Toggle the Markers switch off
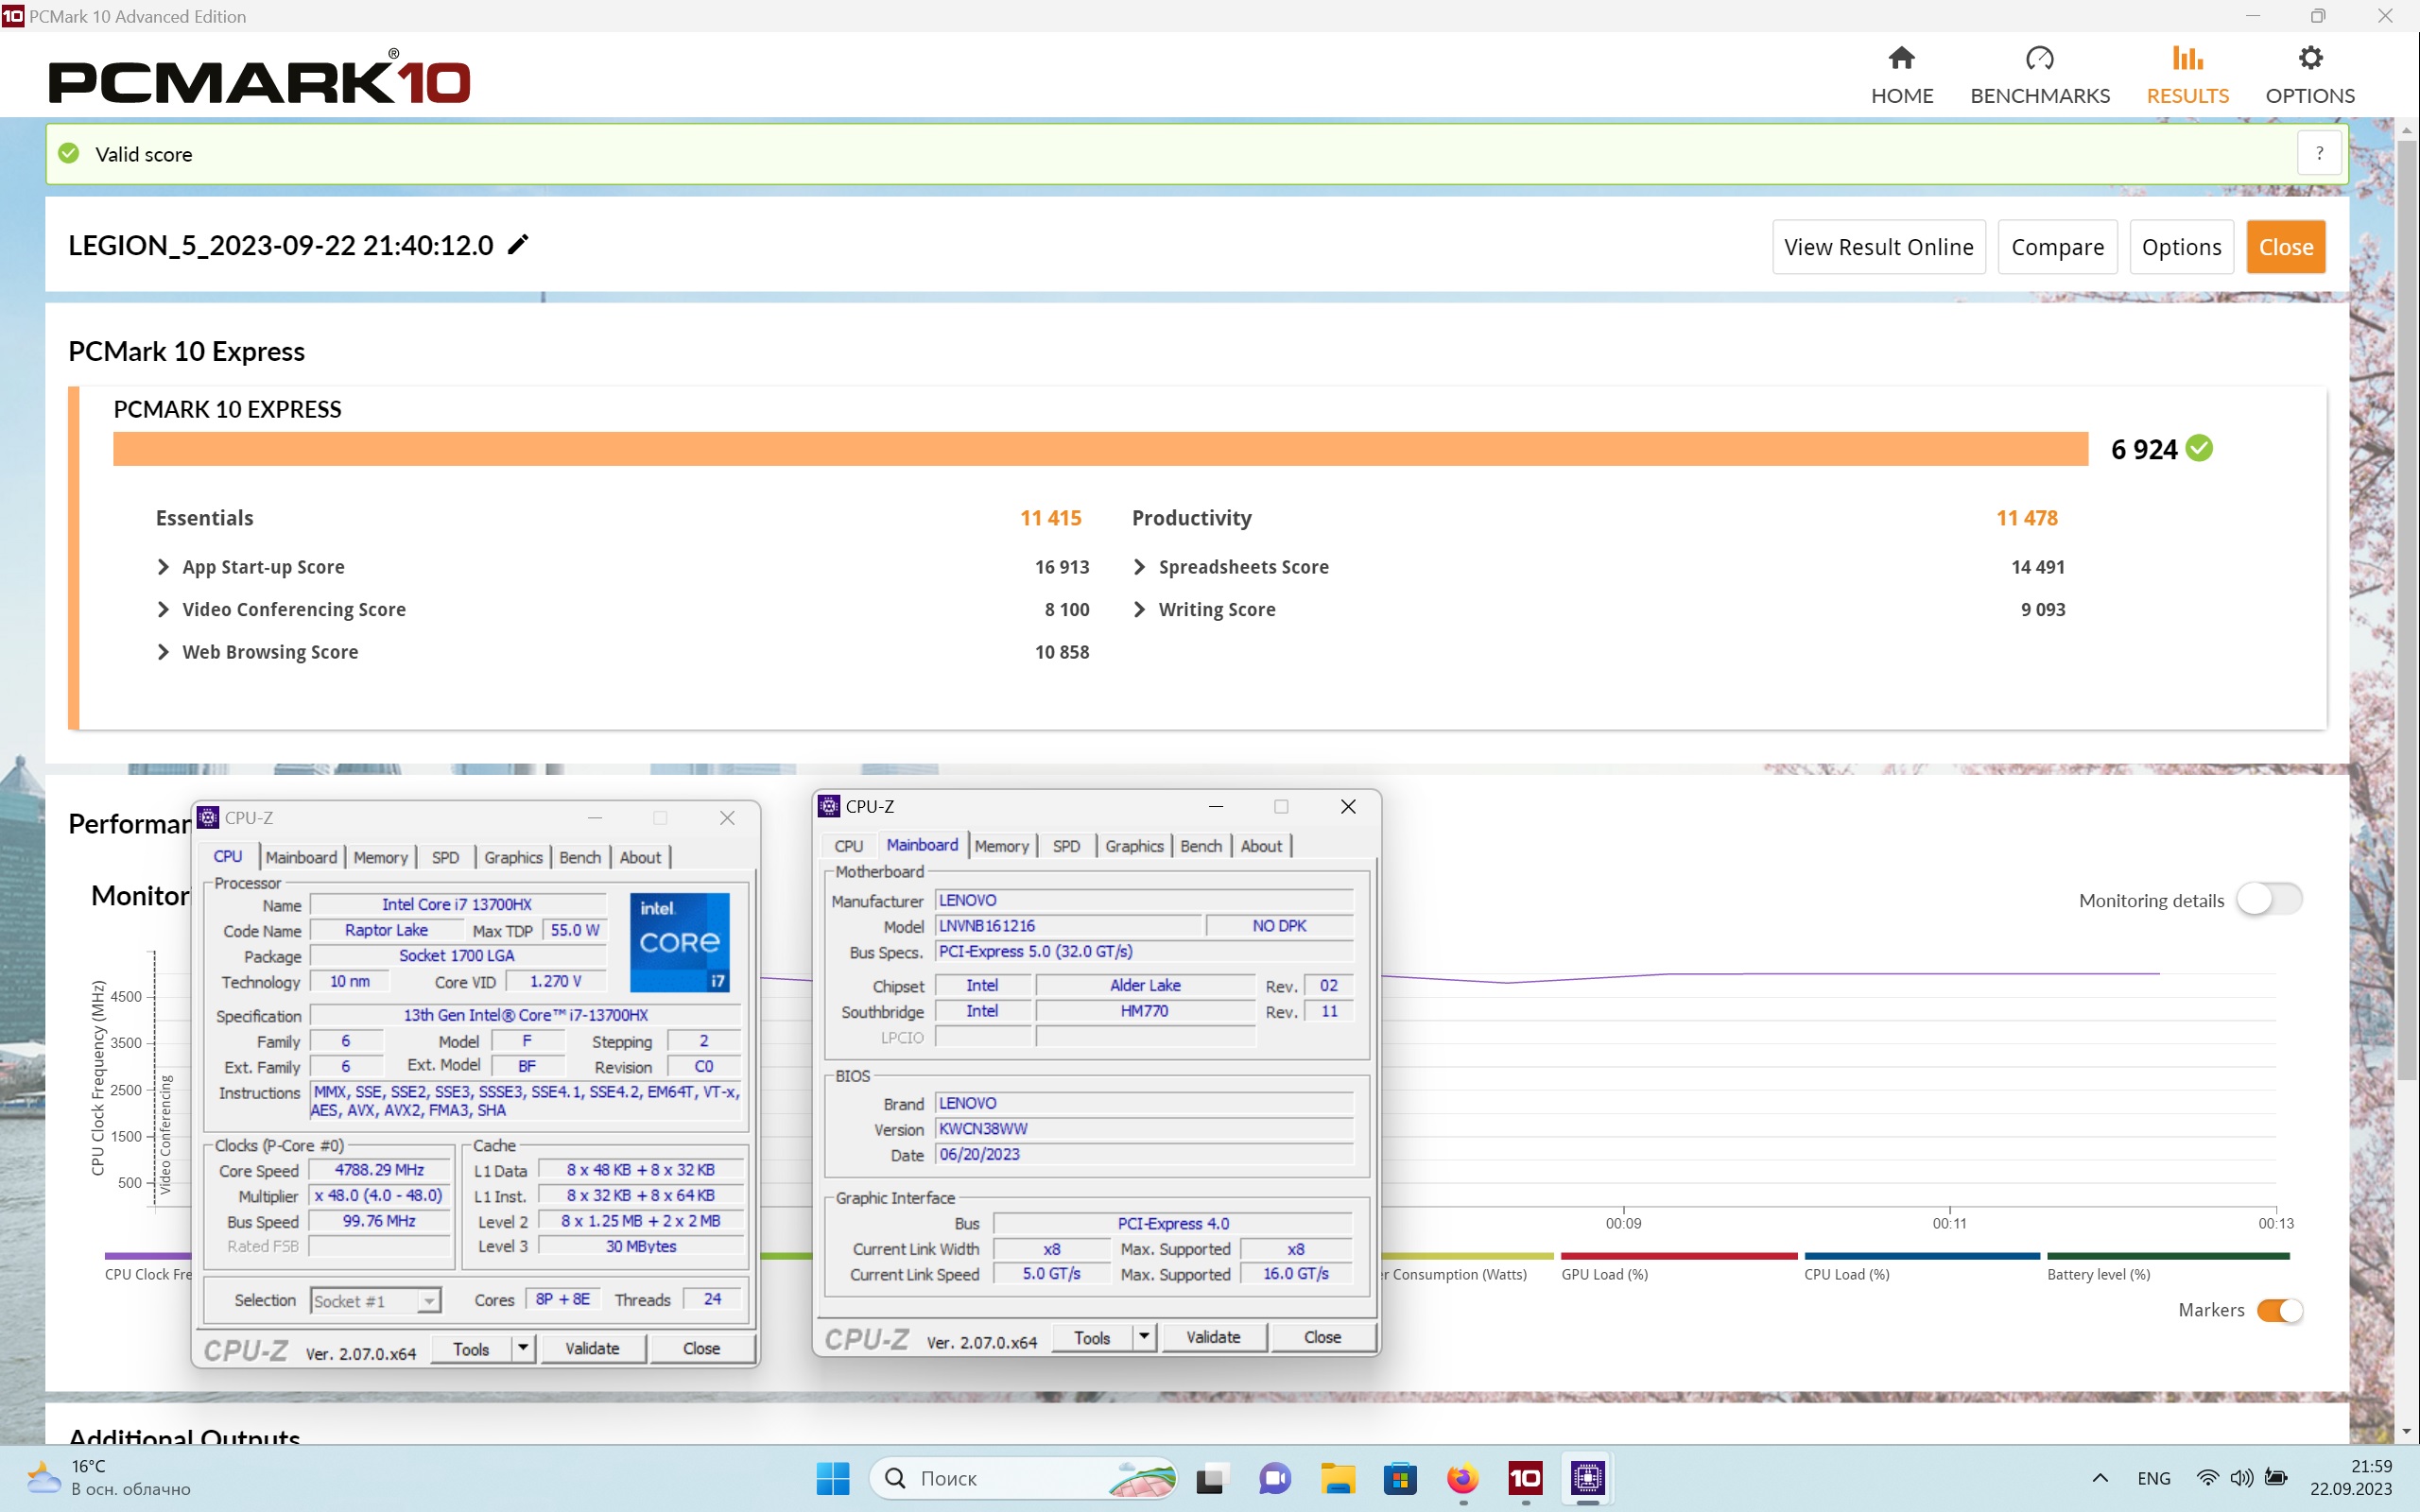The height and width of the screenshot is (1512, 2420). (2280, 1311)
